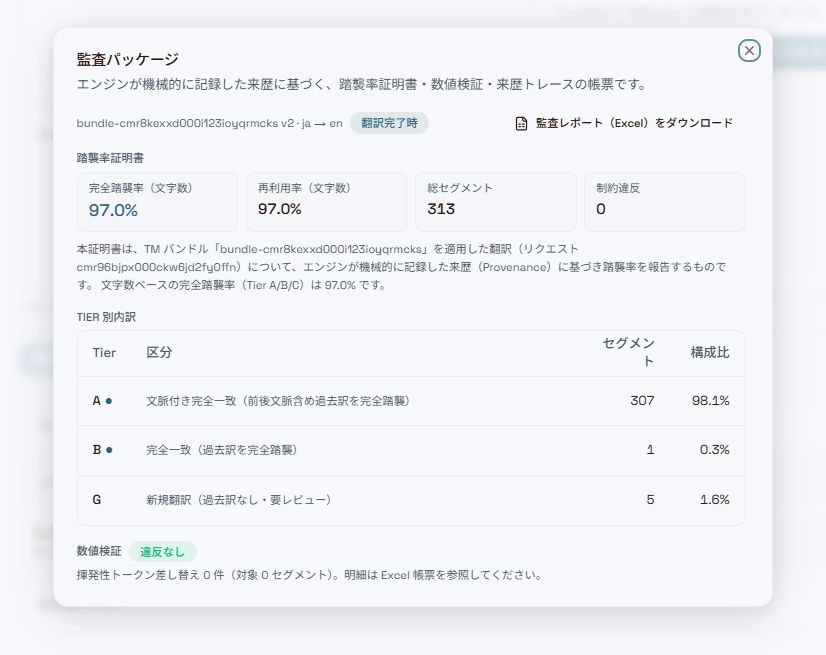Click the 揮発性トークン差し替え 0 件 note

(x=309, y=575)
